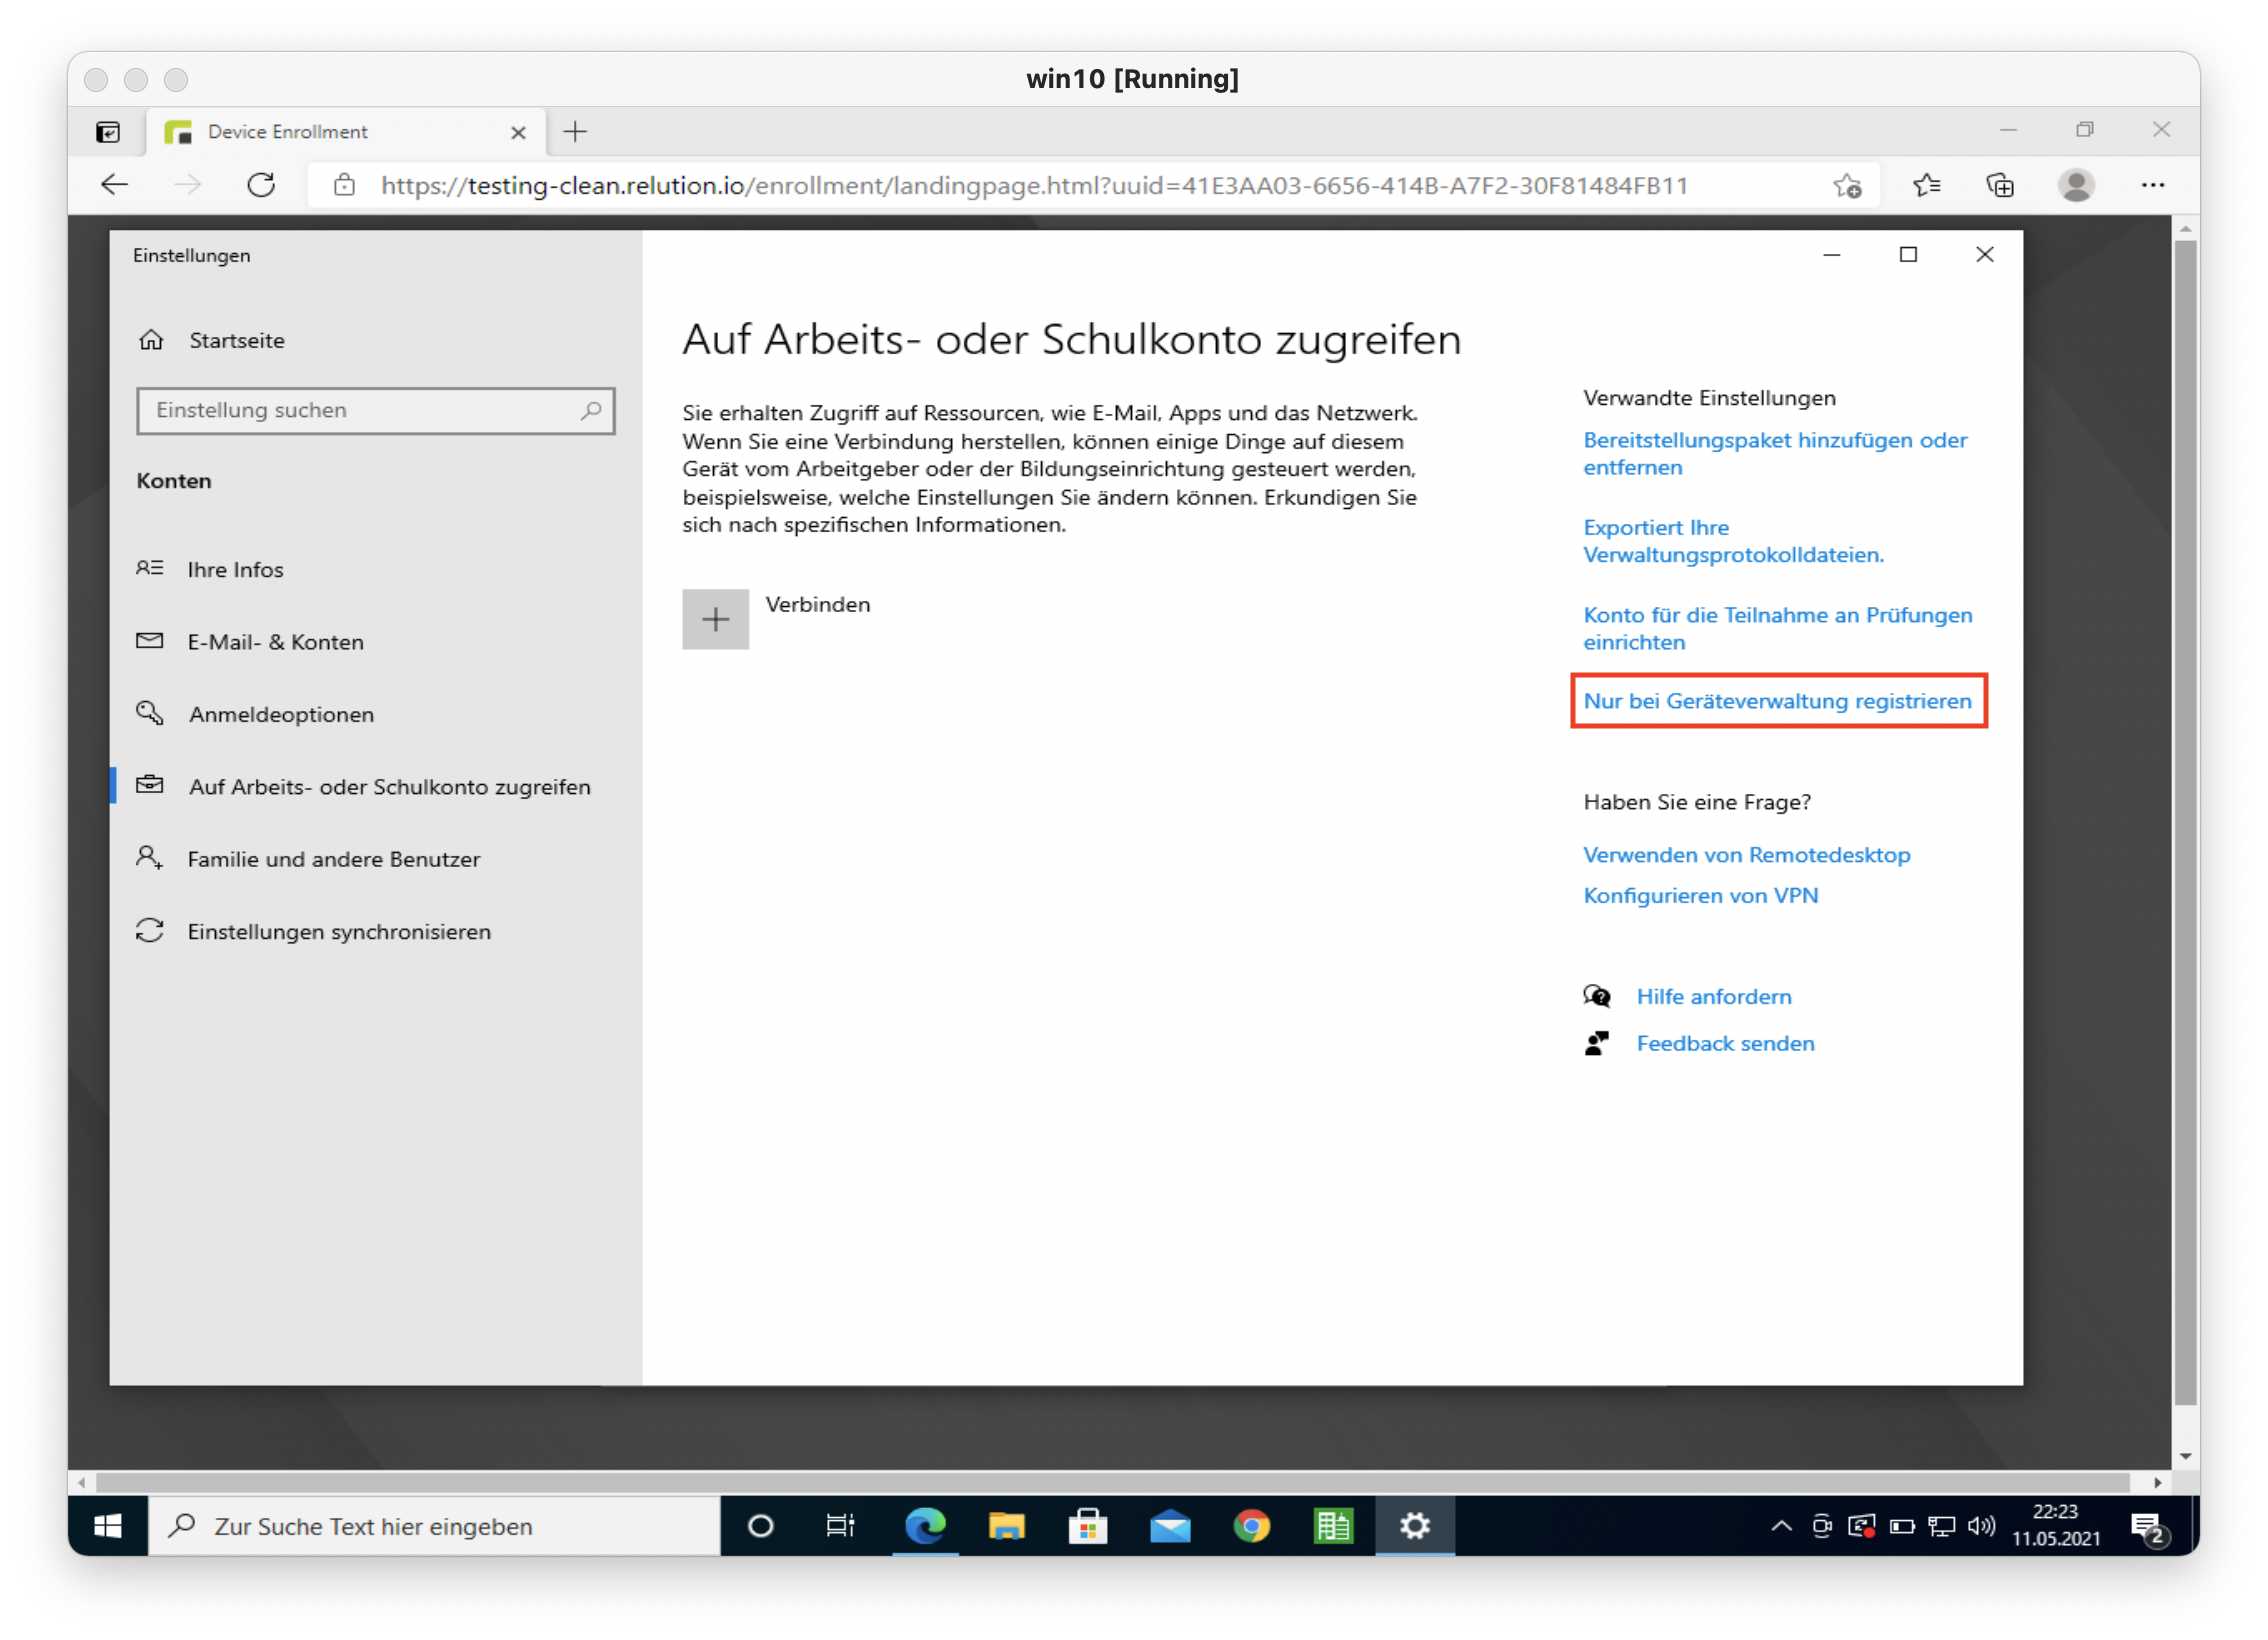Open the green spreadsheet app in taskbar
The height and width of the screenshot is (1640, 2268).
(1333, 1526)
